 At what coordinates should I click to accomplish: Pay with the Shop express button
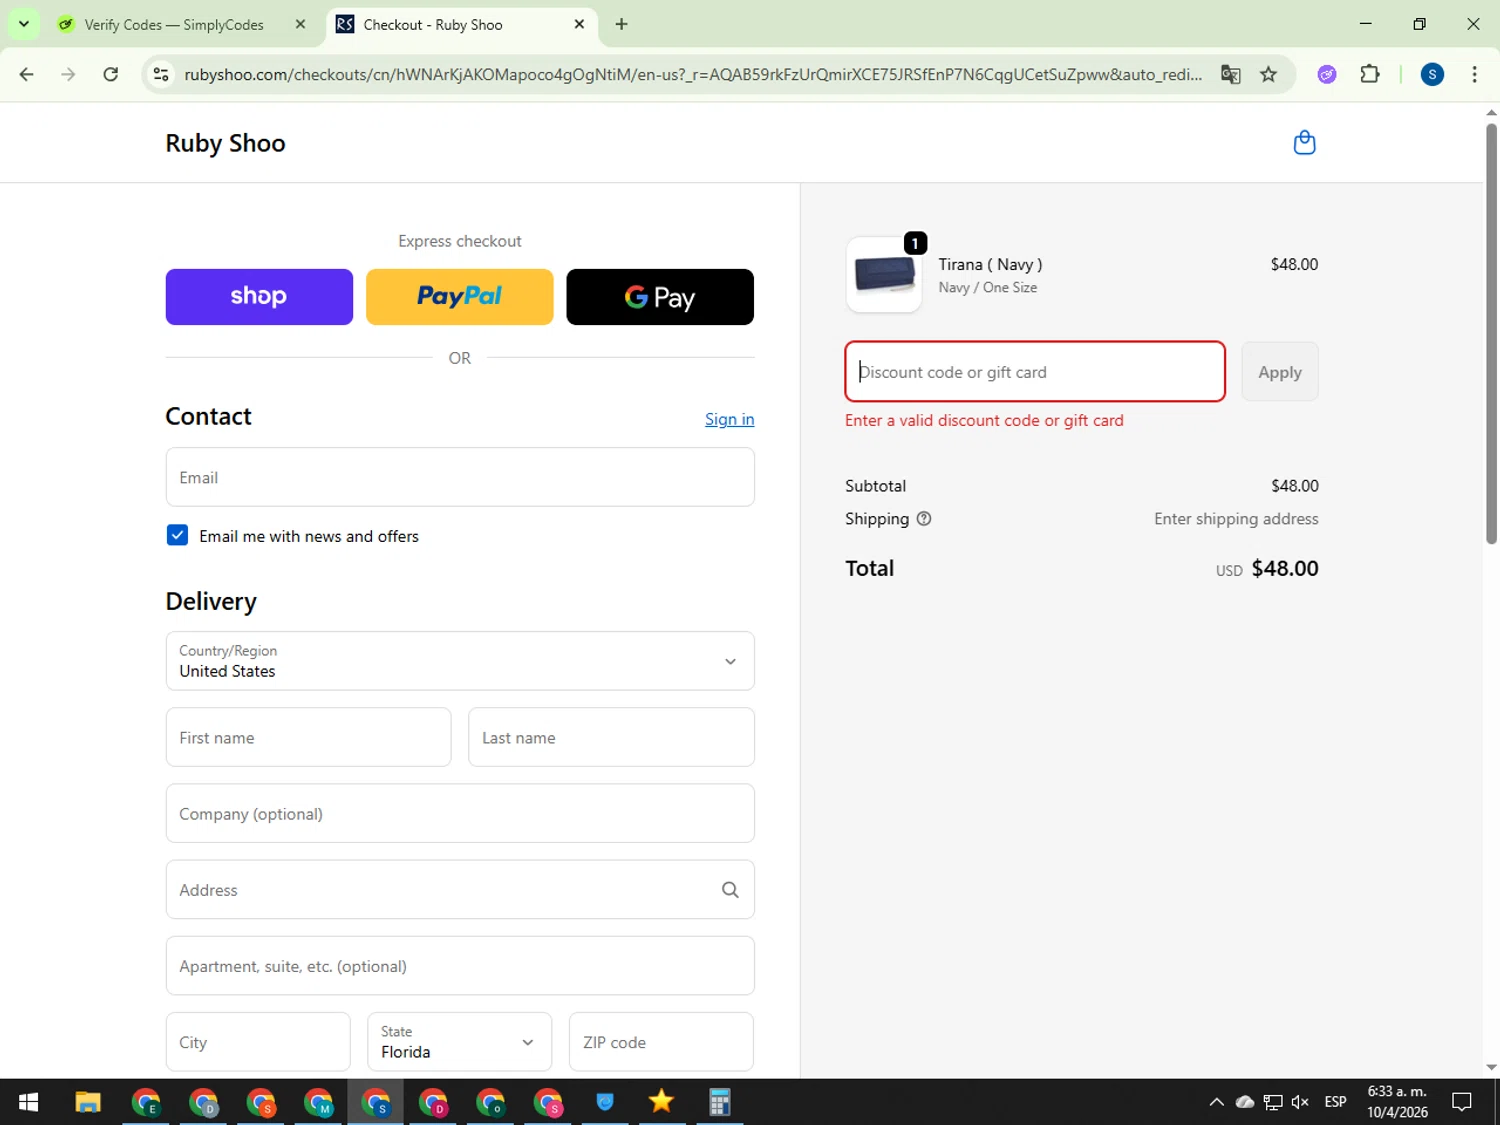(x=259, y=297)
